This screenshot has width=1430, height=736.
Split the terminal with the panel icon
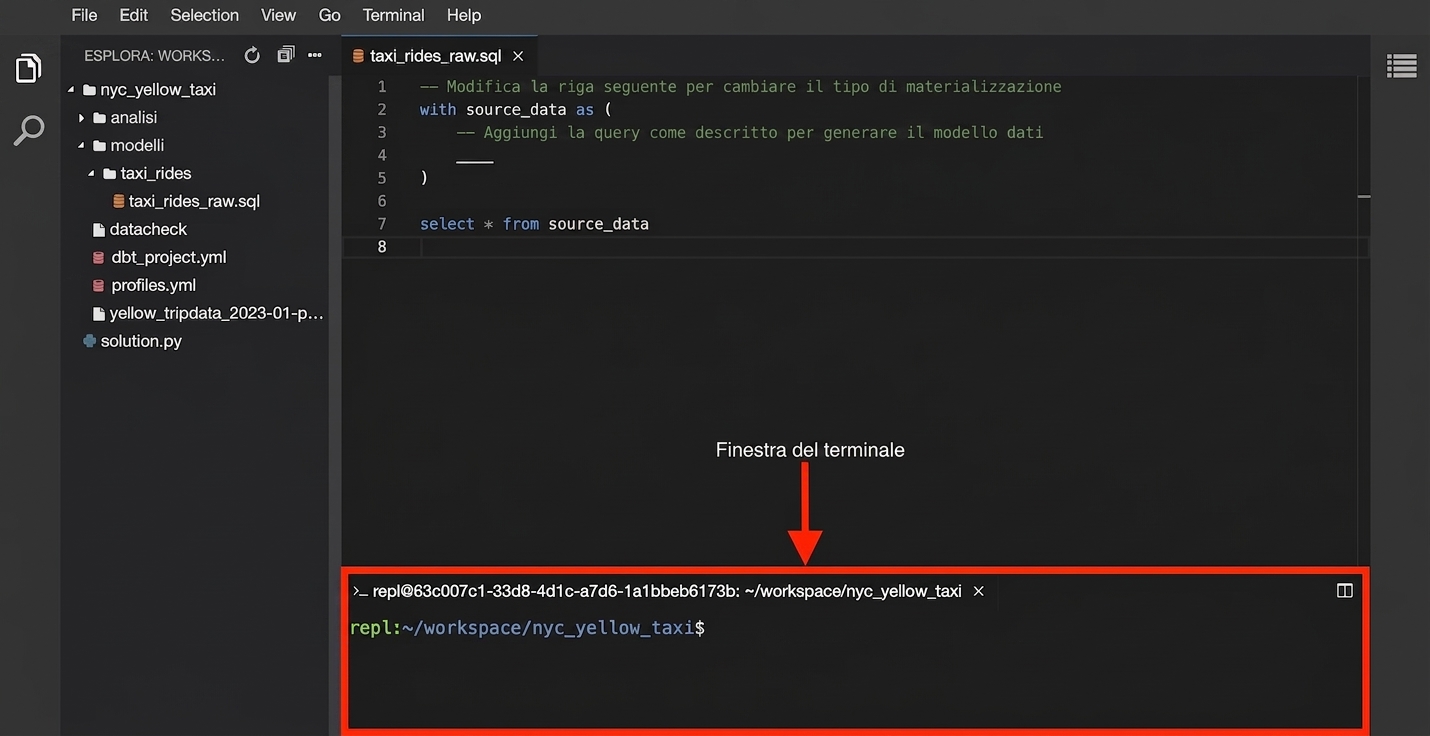[x=1344, y=591]
